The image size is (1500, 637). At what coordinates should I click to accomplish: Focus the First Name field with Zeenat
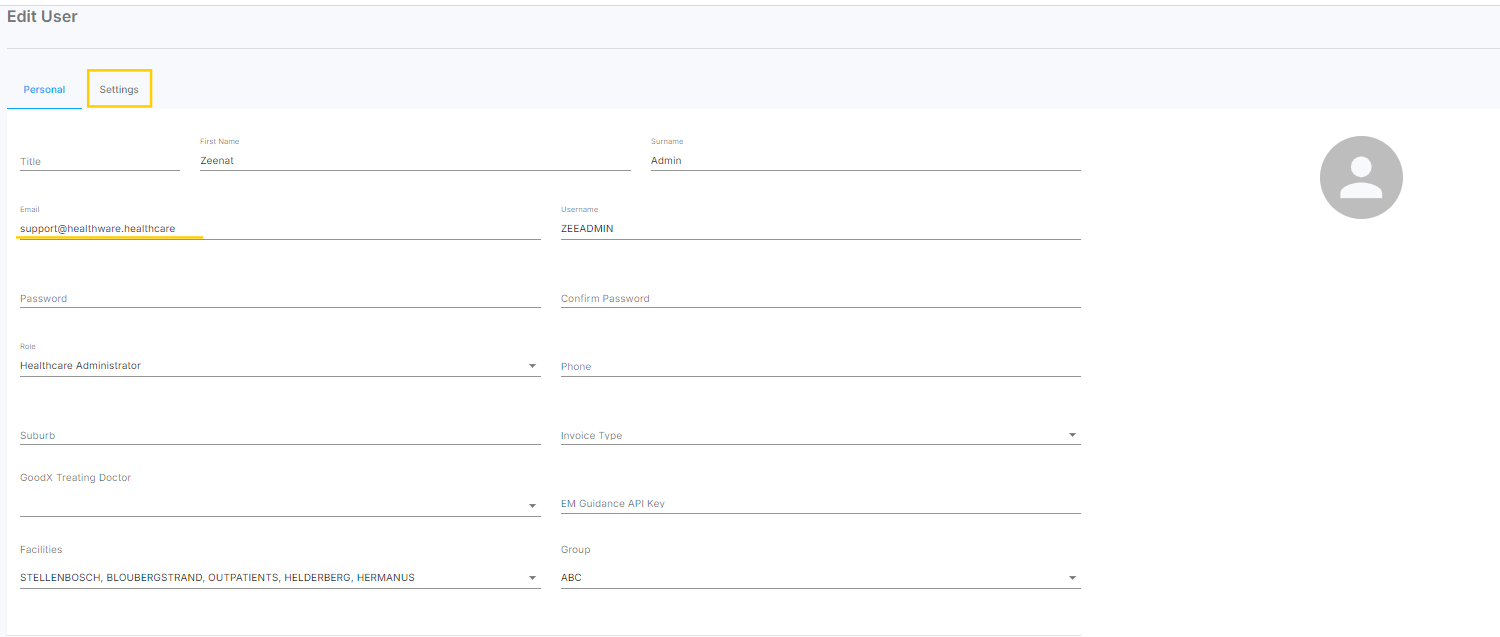coord(414,160)
